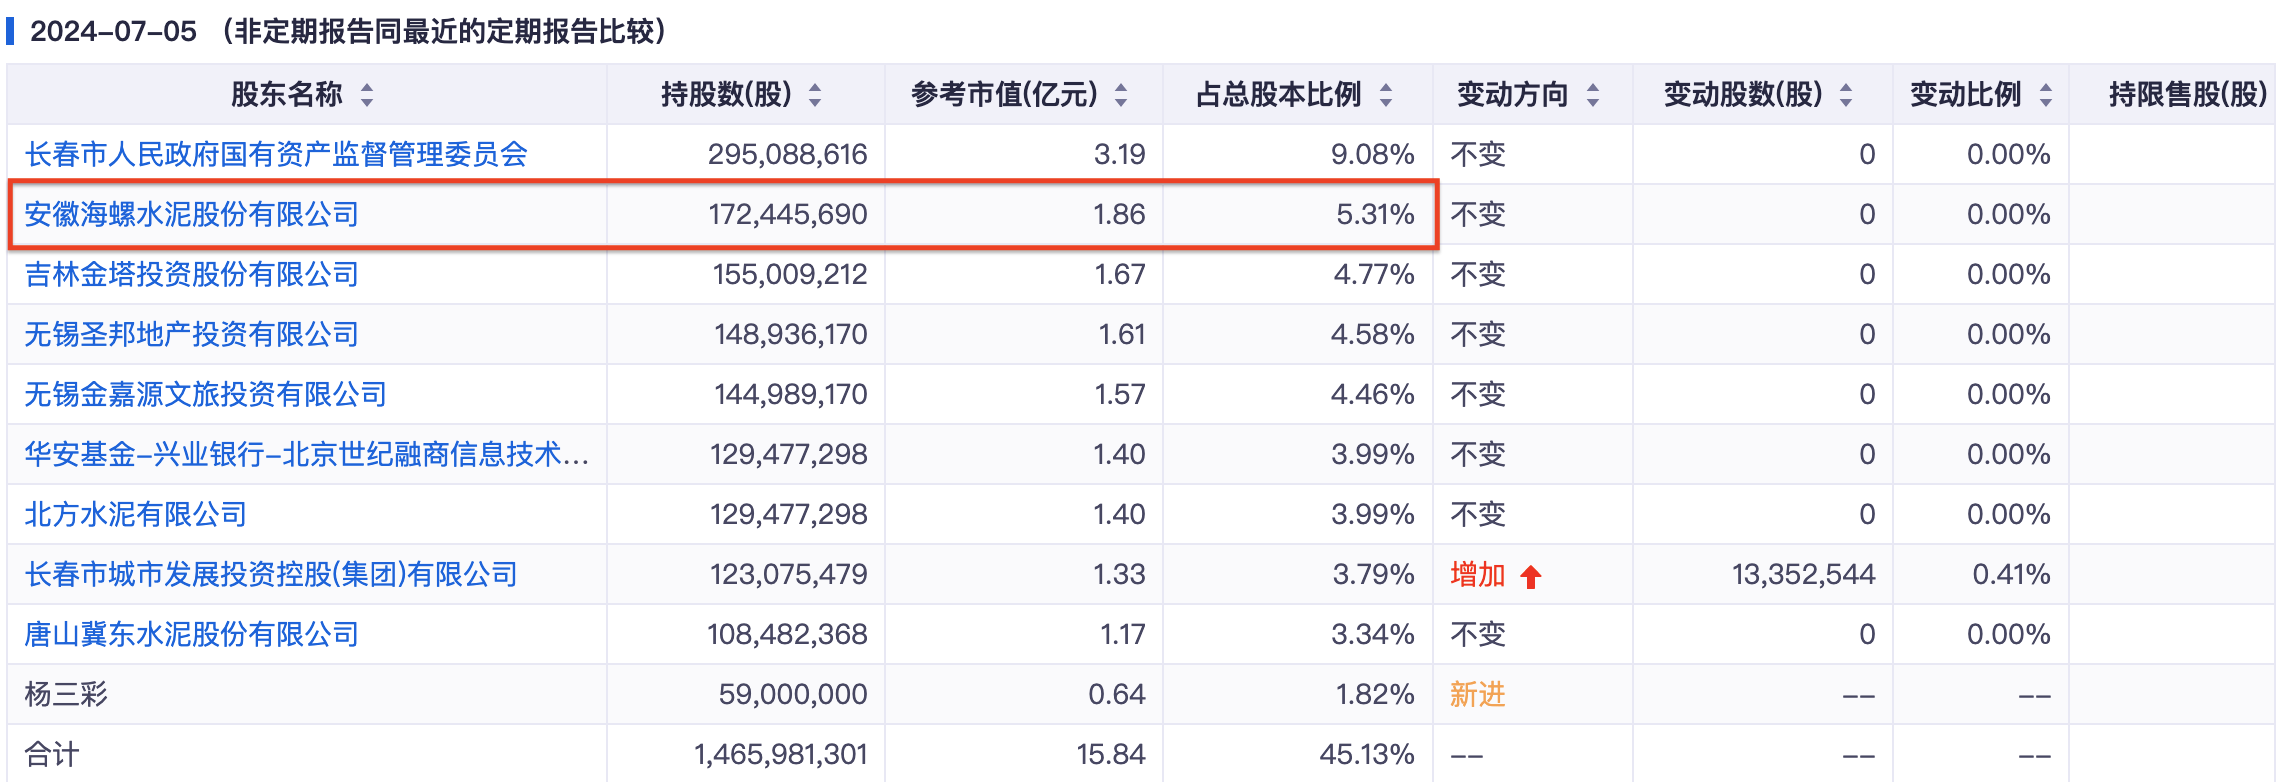Click 无锡金嘉源文旅投资有限公司 link
Viewport: 2286px width, 782px height.
[205, 395]
